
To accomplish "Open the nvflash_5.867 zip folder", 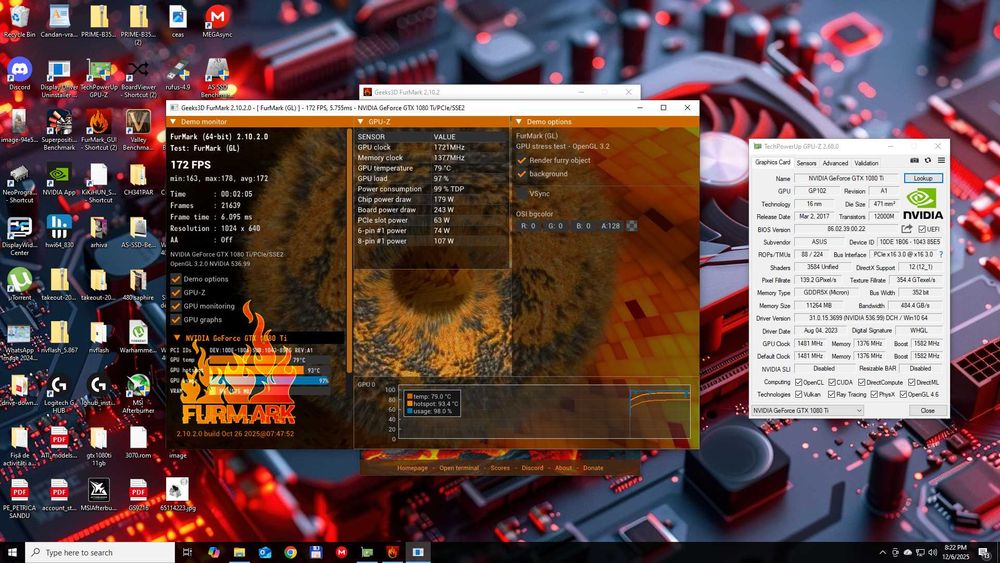I will pos(59,337).
